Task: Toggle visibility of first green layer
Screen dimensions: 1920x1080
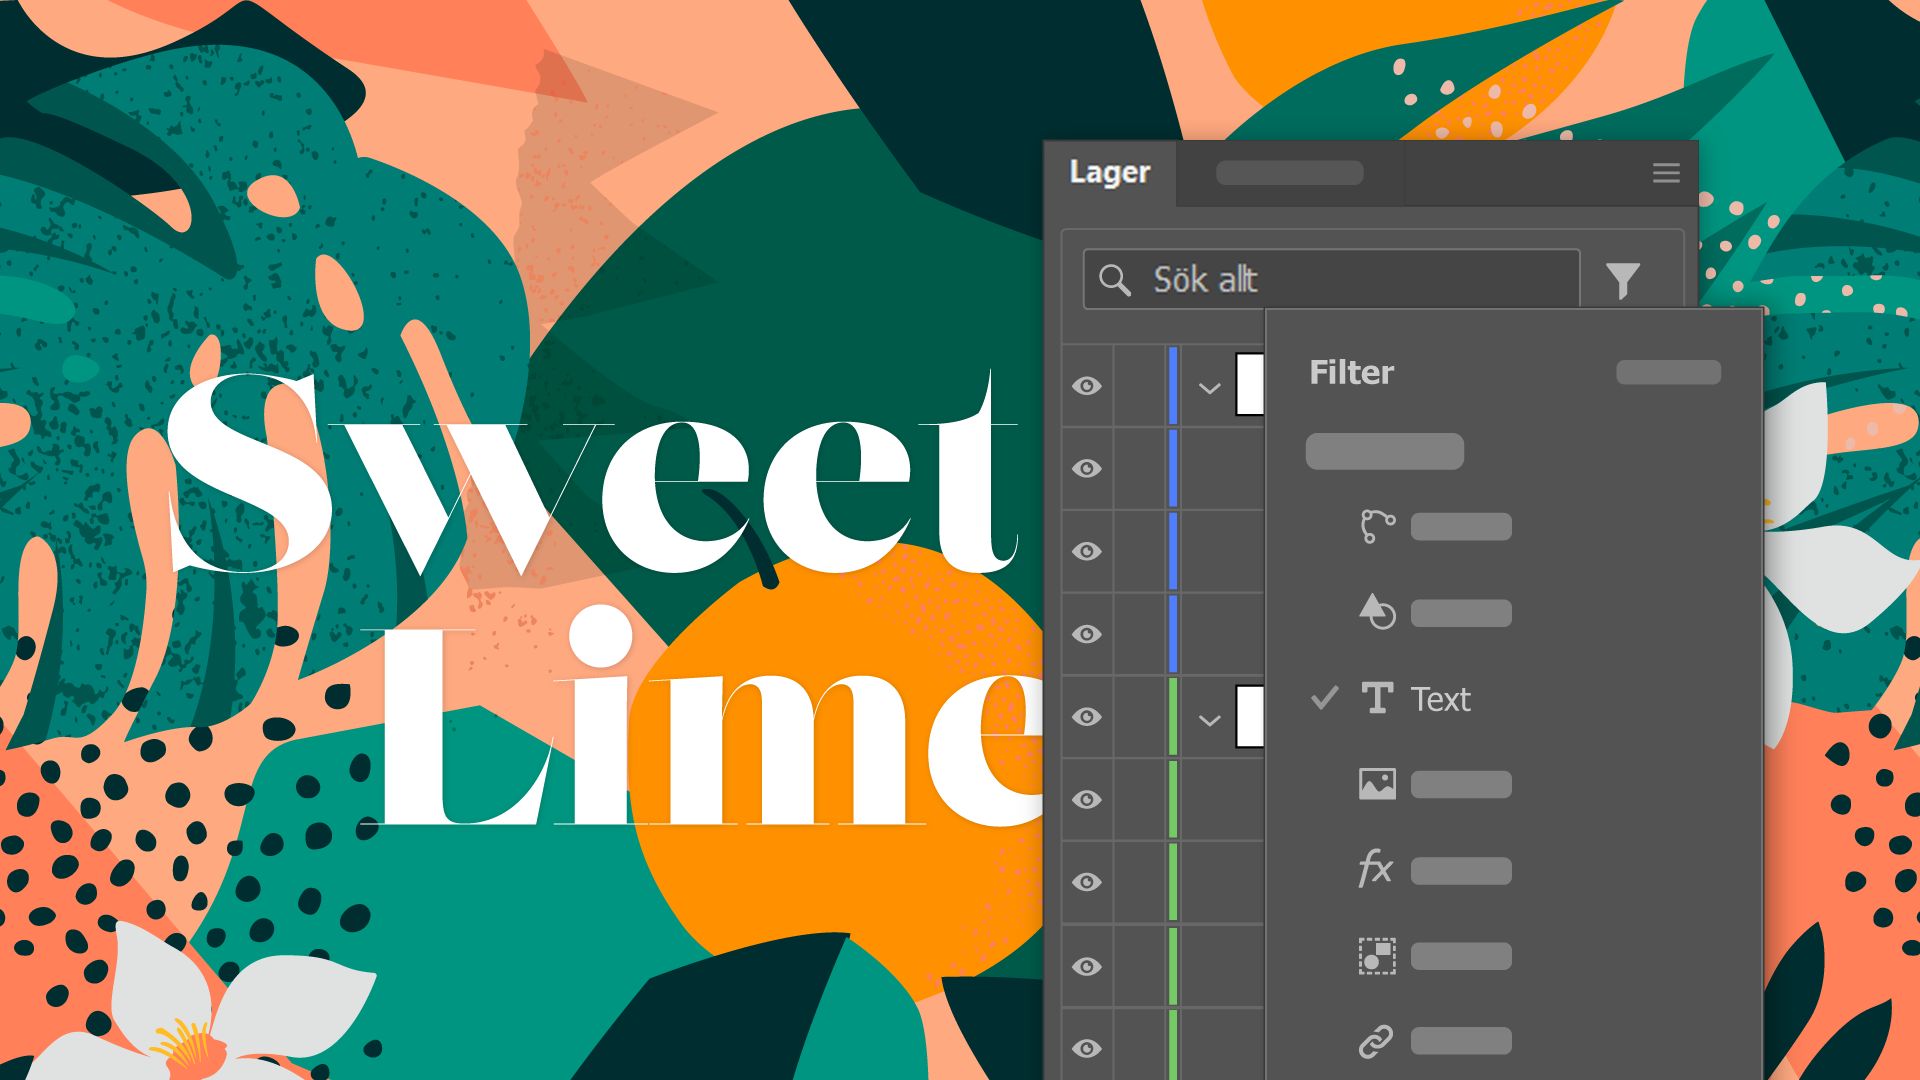Action: [x=1087, y=717]
